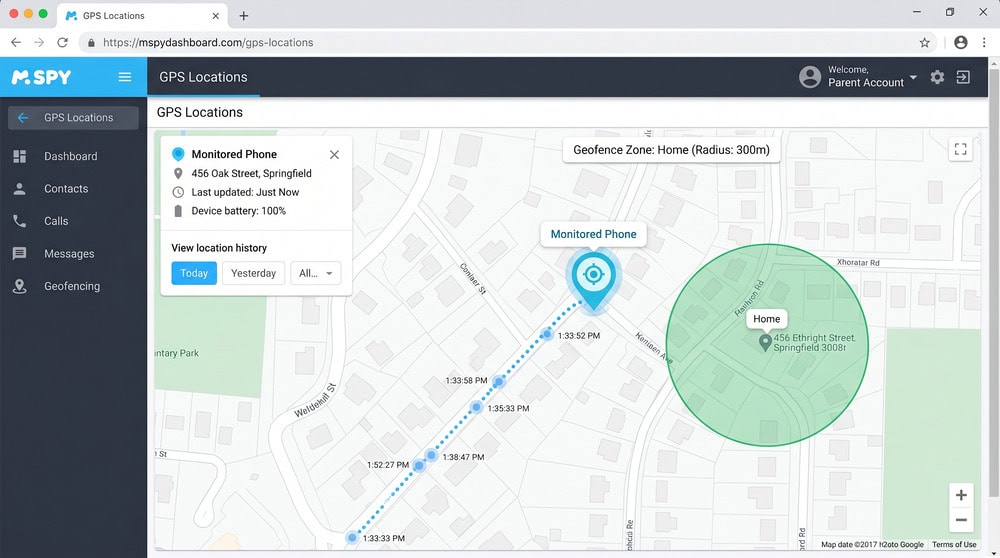The image size is (1000, 558).
Task: Reload the page
Action: click(x=62, y=43)
